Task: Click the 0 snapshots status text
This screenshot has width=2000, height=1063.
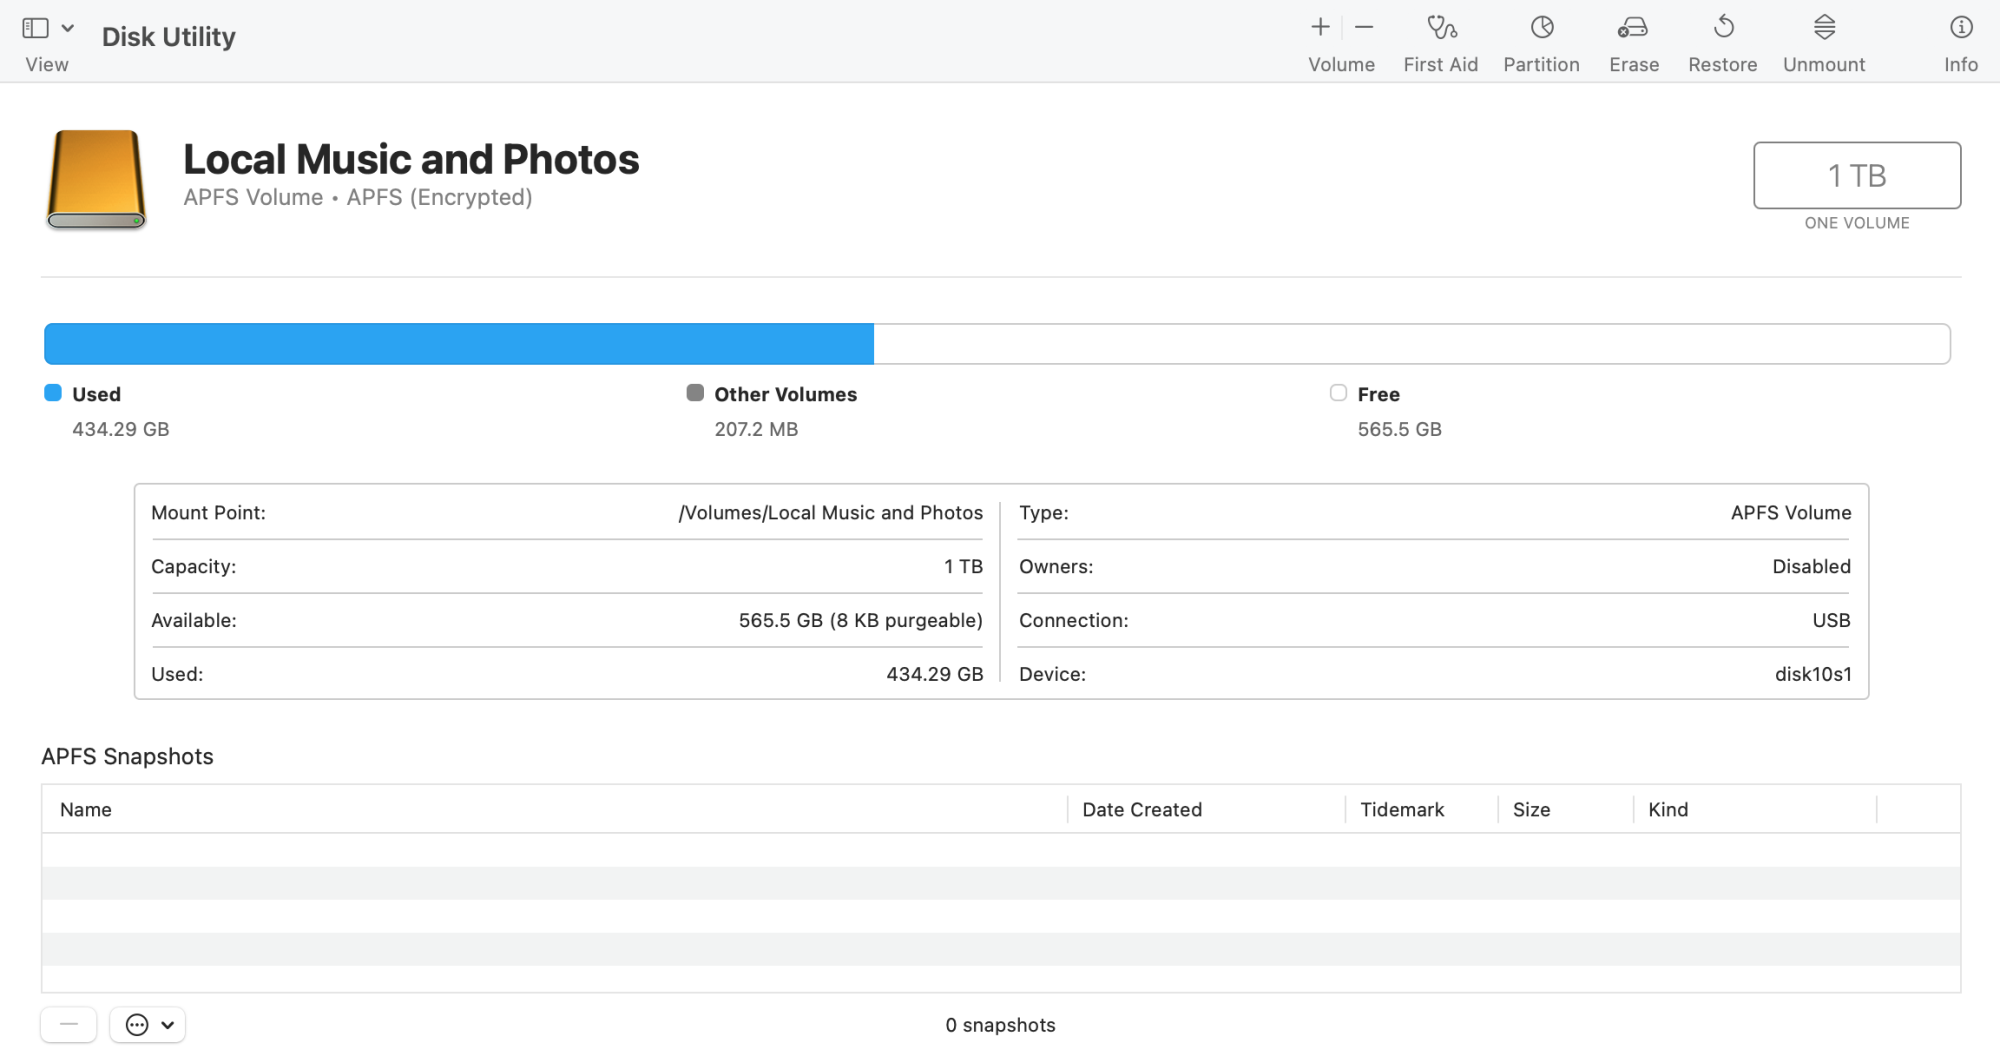Action: coord(1000,1025)
